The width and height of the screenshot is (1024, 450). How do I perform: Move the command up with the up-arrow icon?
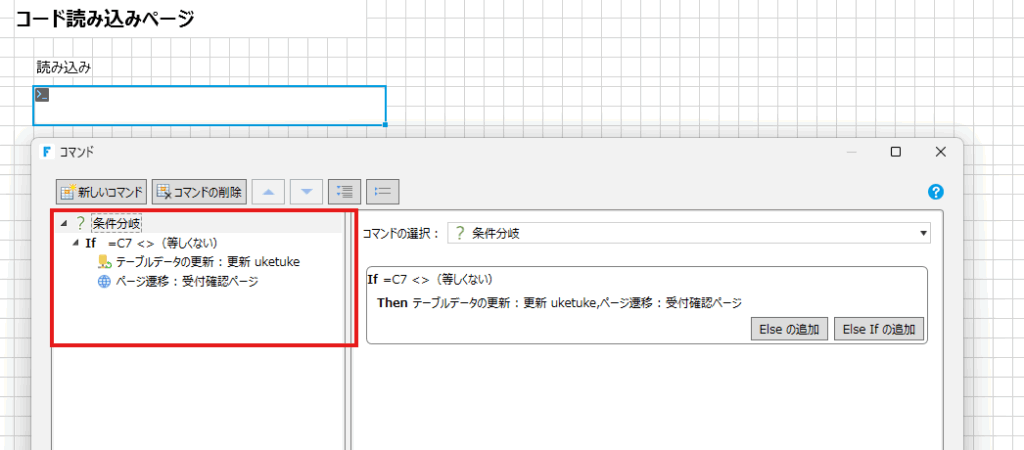coord(268,191)
